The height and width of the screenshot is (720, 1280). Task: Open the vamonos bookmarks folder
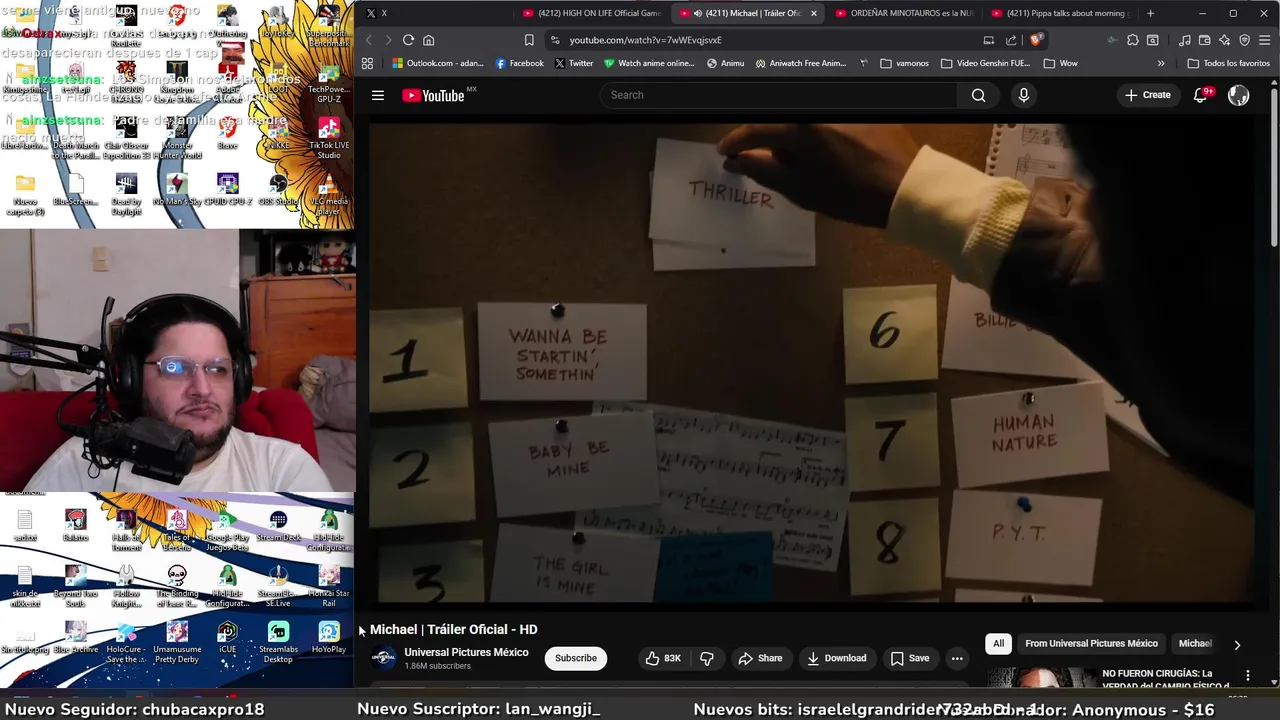pyautogui.click(x=904, y=63)
